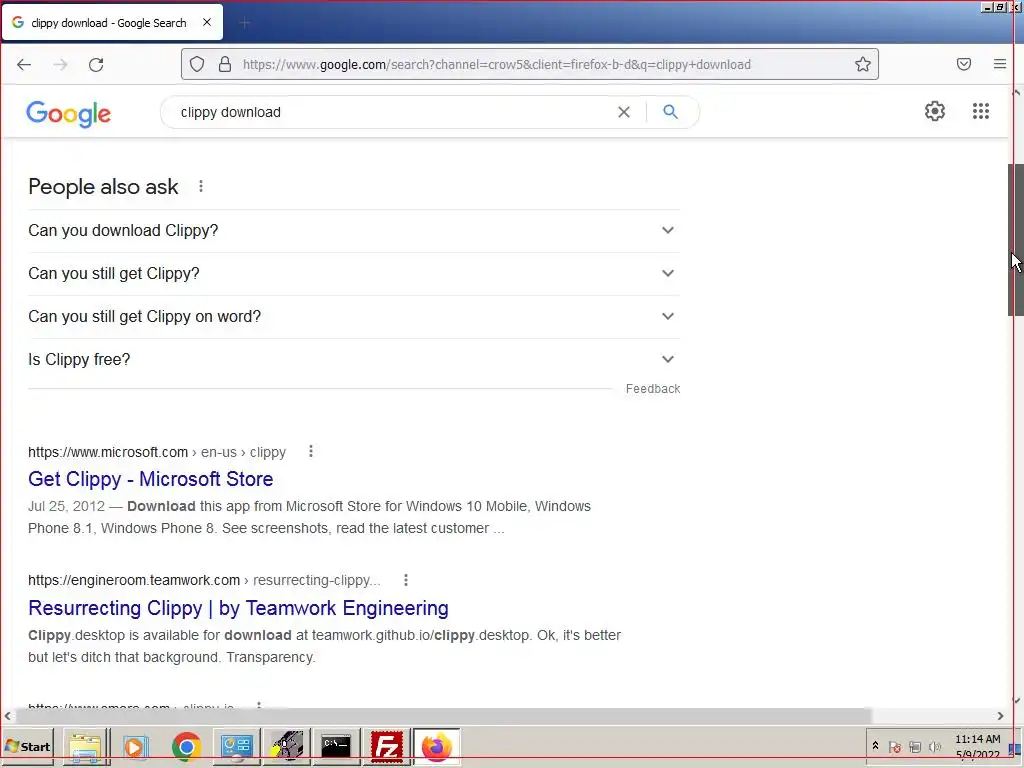Expand "Can you download Clippy?"
This screenshot has height=768, width=1024.
[354, 231]
